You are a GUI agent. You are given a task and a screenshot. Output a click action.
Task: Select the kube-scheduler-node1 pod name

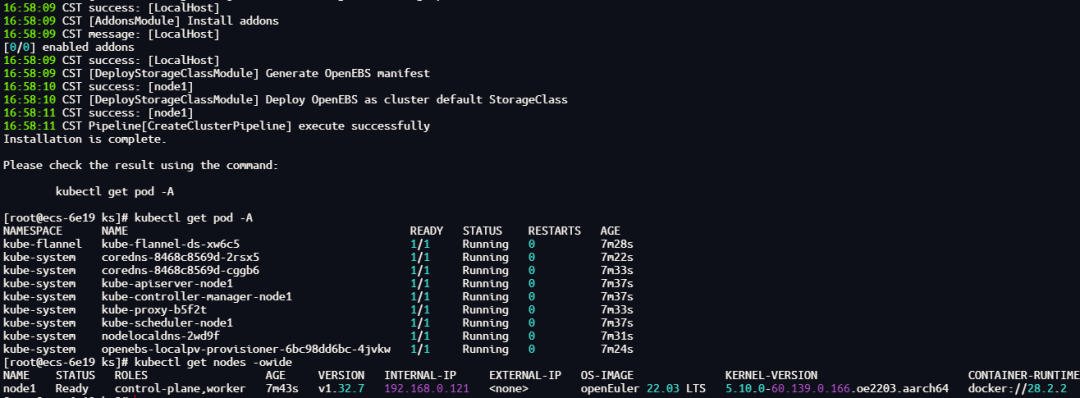click(167, 322)
